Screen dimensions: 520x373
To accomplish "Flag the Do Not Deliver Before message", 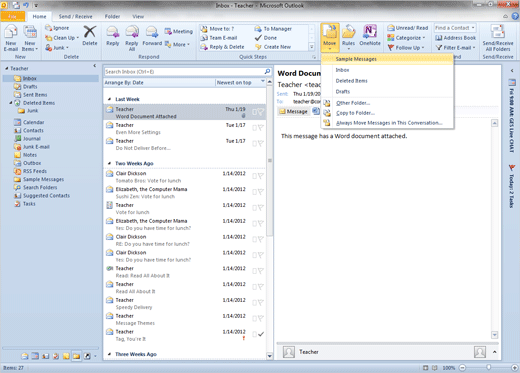I will (261, 144).
